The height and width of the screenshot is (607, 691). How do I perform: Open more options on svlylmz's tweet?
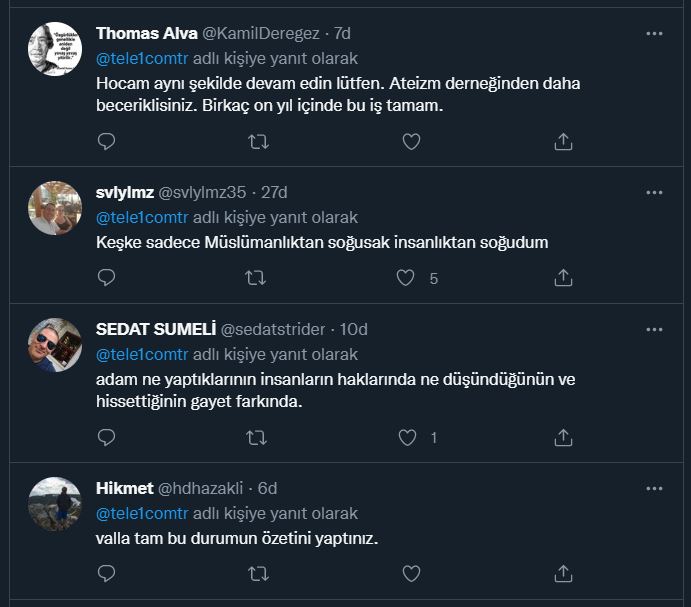coord(654,192)
